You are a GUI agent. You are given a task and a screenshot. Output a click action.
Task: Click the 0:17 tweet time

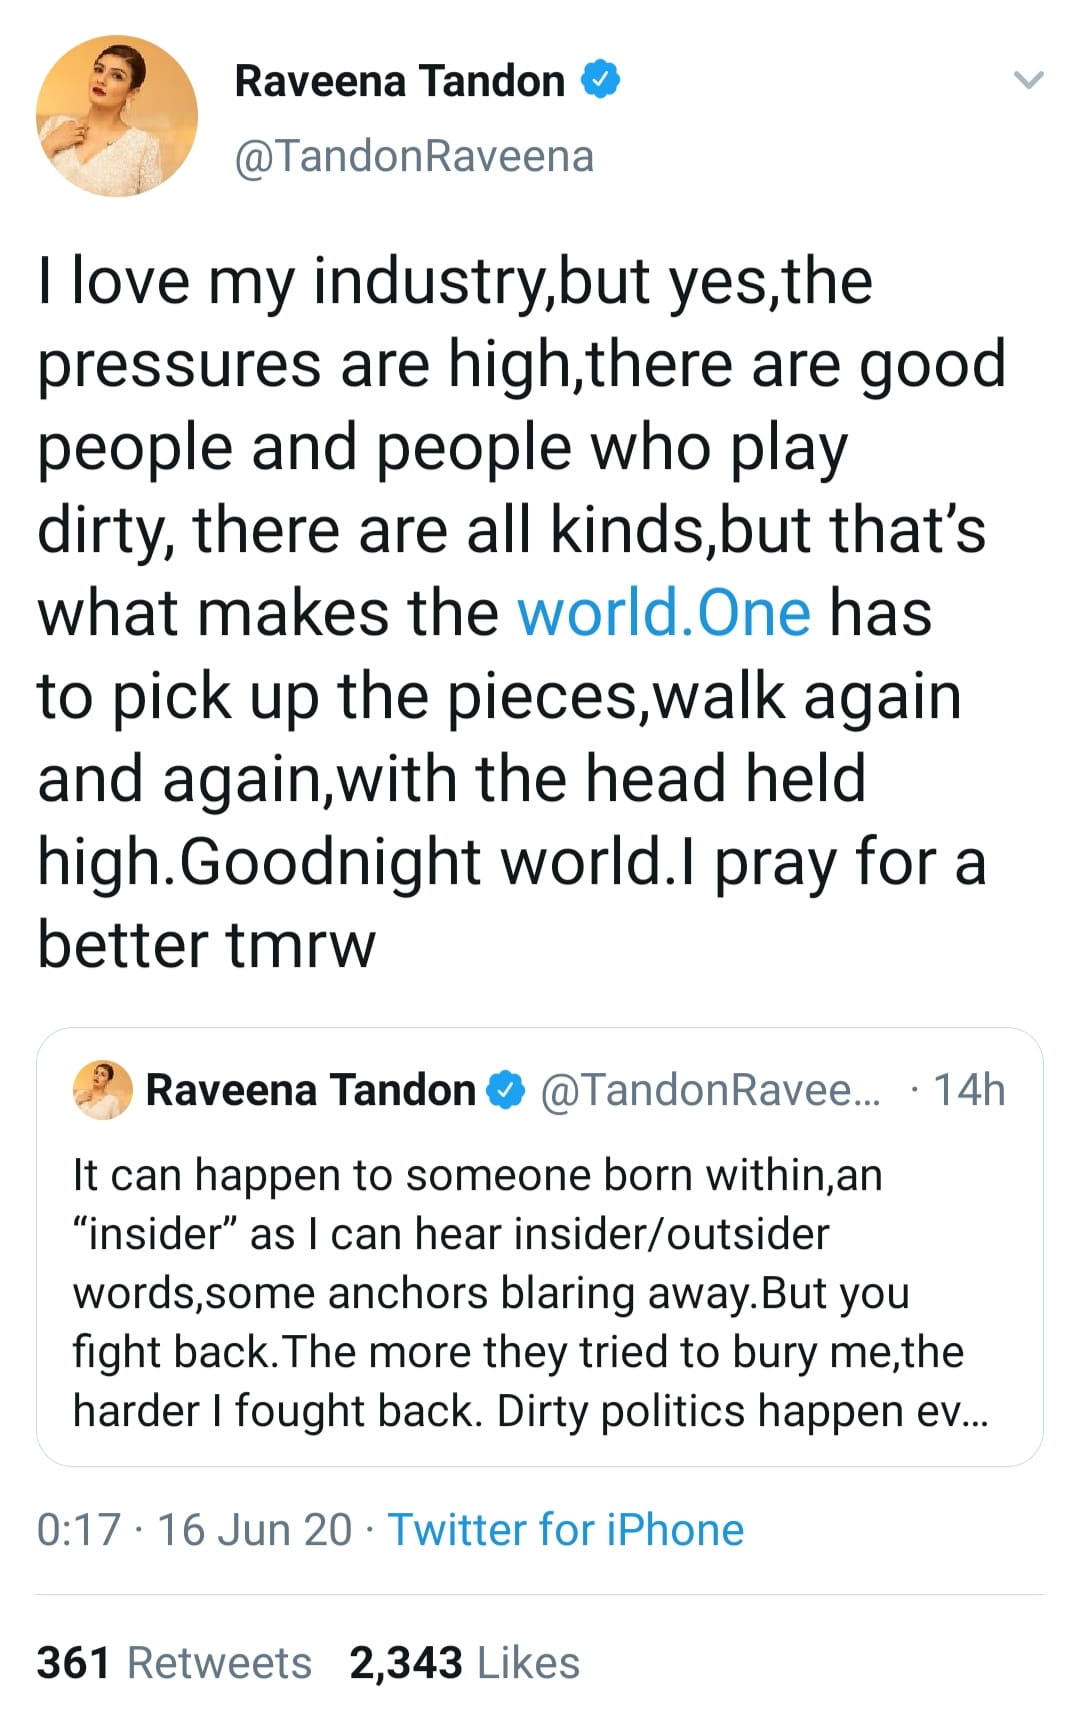pos(78,1530)
